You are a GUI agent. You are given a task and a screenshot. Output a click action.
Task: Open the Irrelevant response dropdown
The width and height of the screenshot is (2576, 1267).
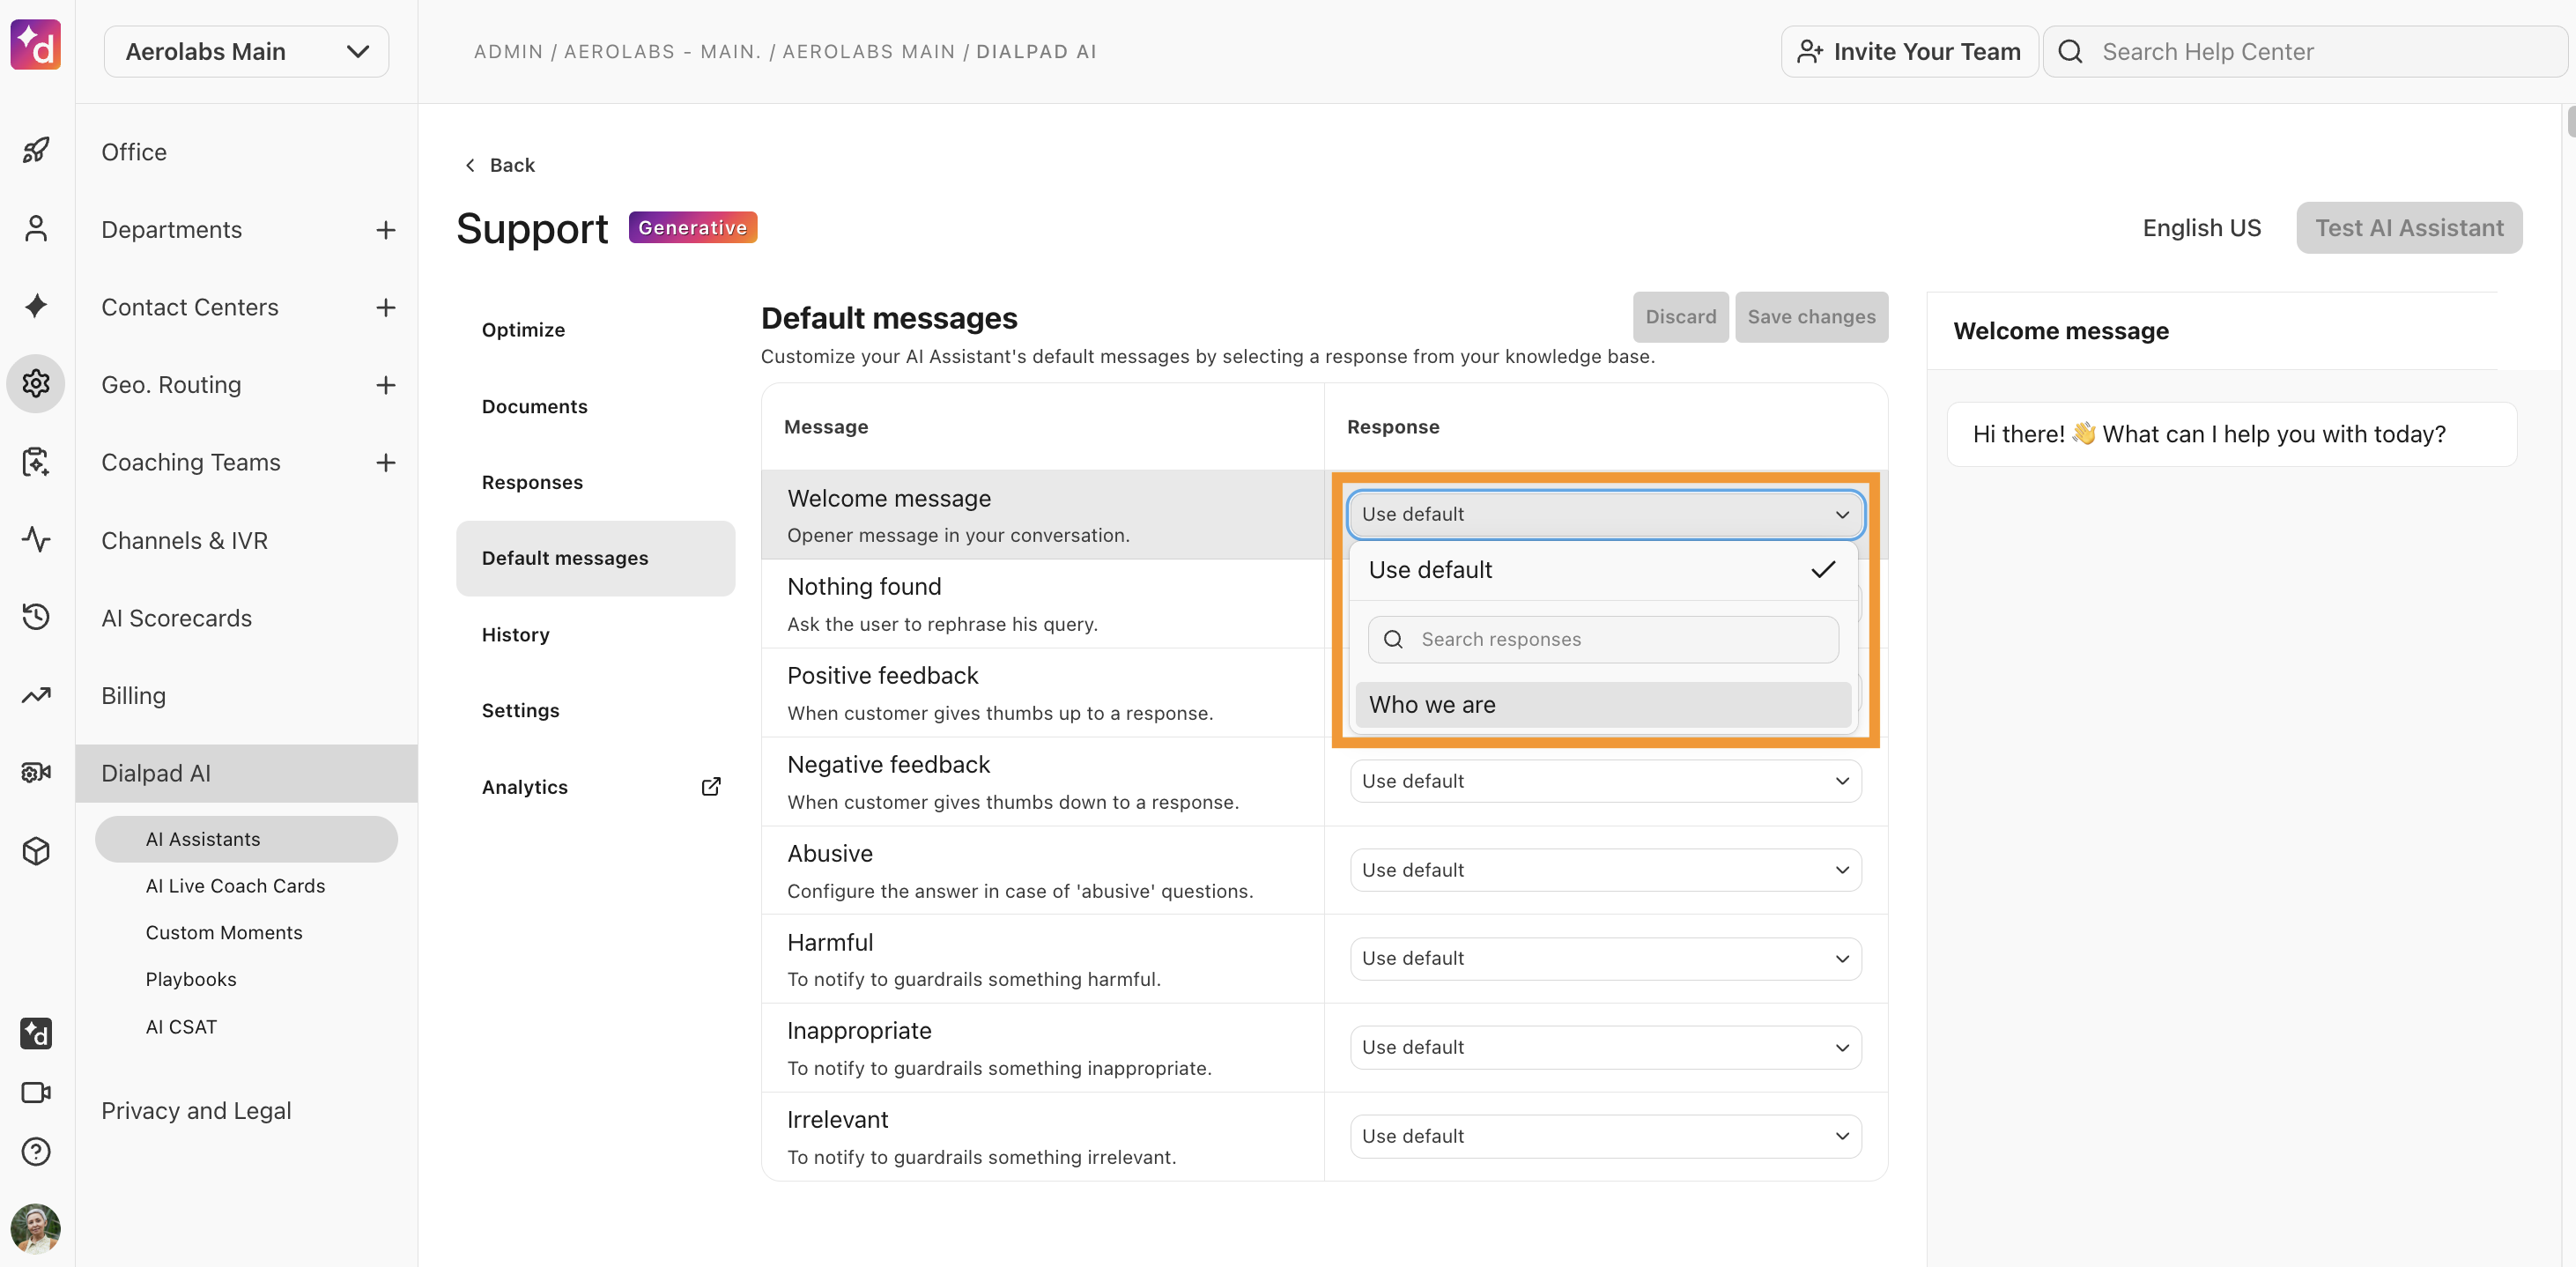(x=1606, y=1136)
